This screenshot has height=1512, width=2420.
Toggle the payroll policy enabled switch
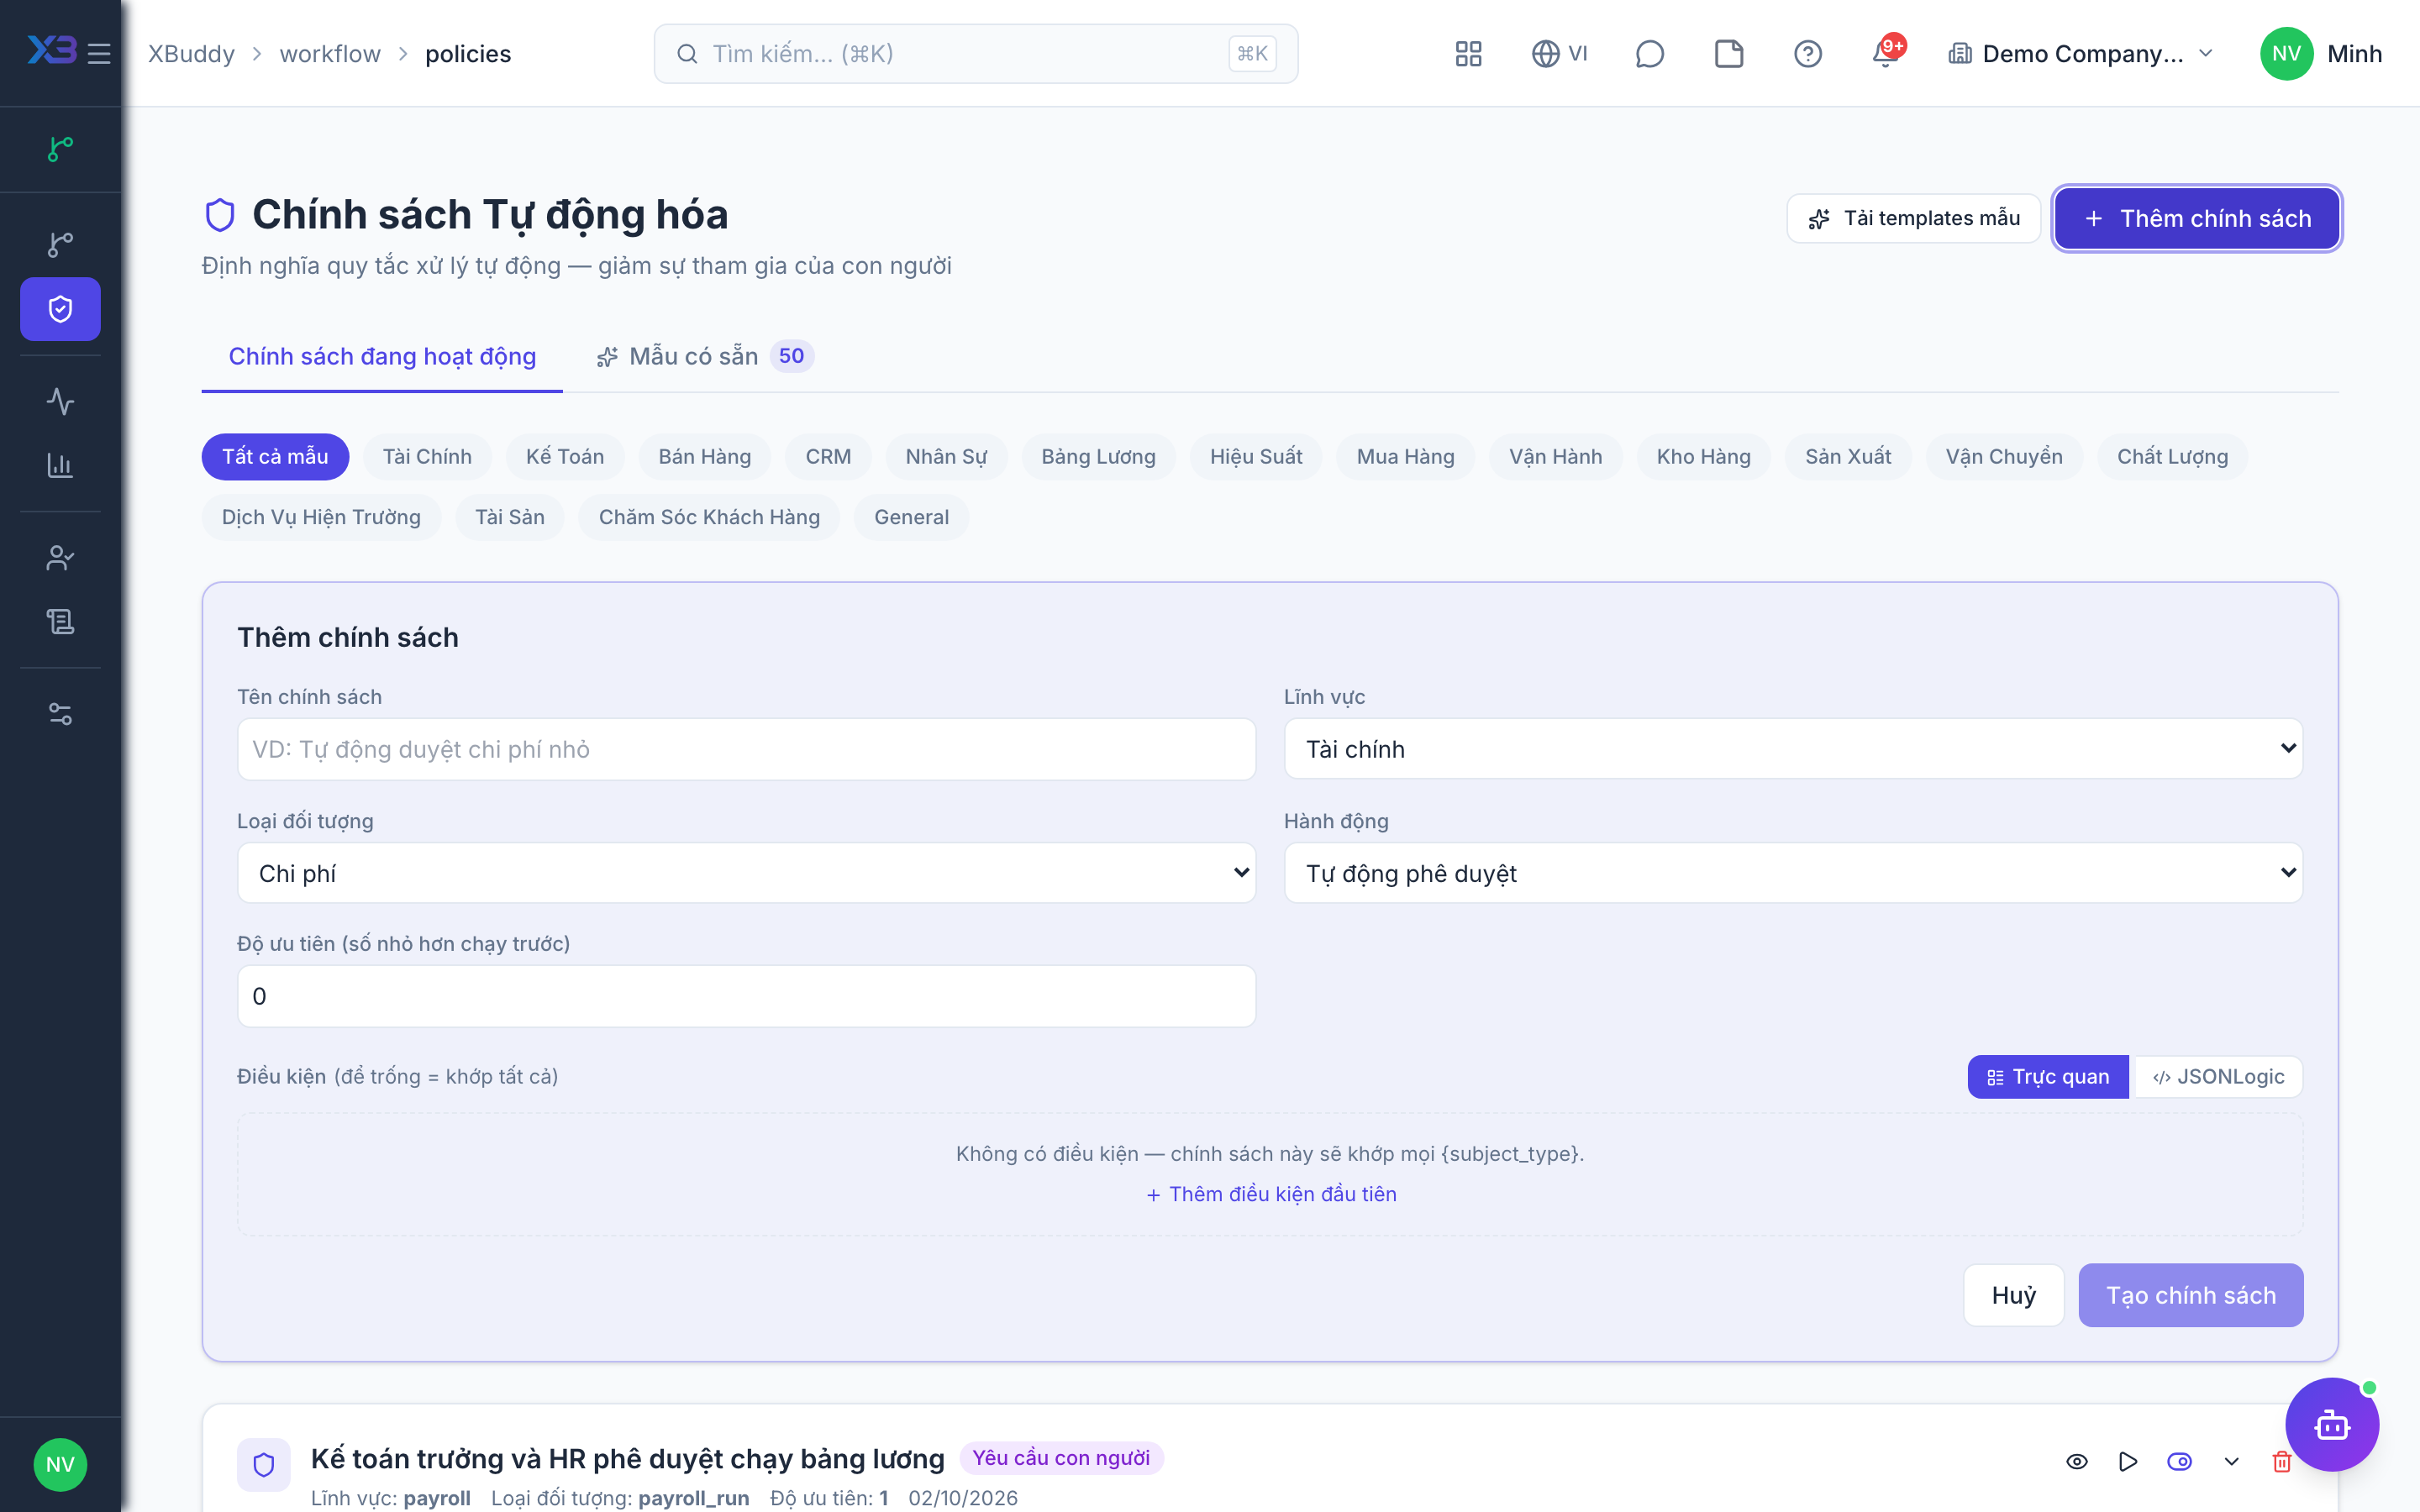pyautogui.click(x=2180, y=1461)
